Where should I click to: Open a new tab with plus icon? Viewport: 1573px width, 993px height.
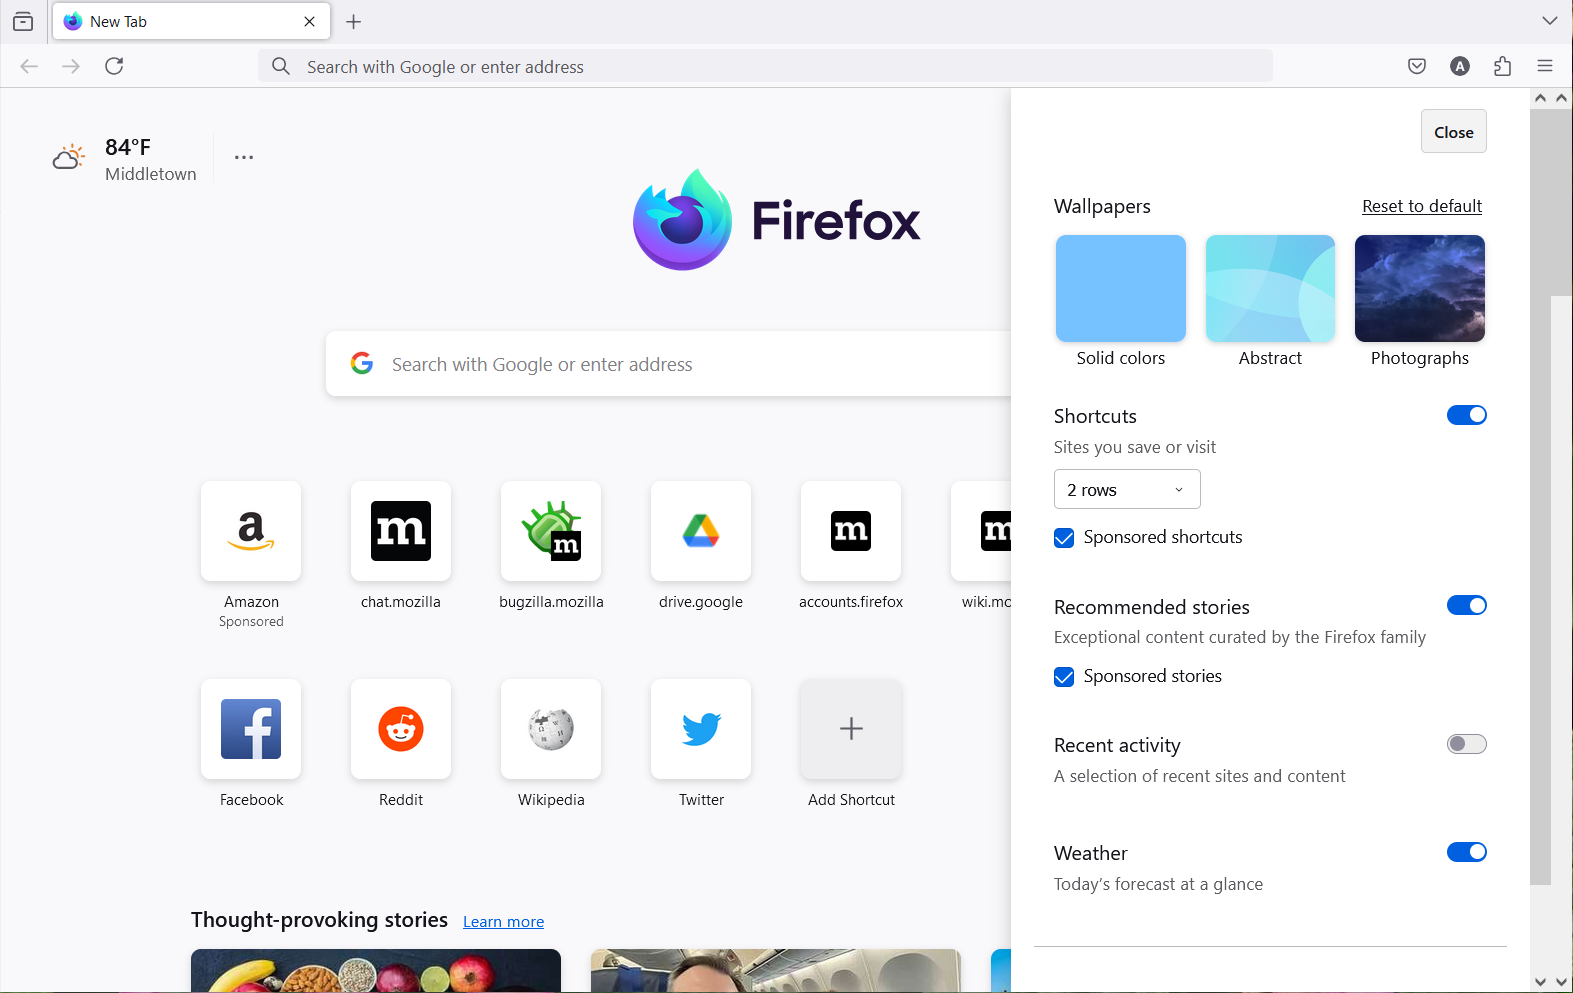coord(354,21)
